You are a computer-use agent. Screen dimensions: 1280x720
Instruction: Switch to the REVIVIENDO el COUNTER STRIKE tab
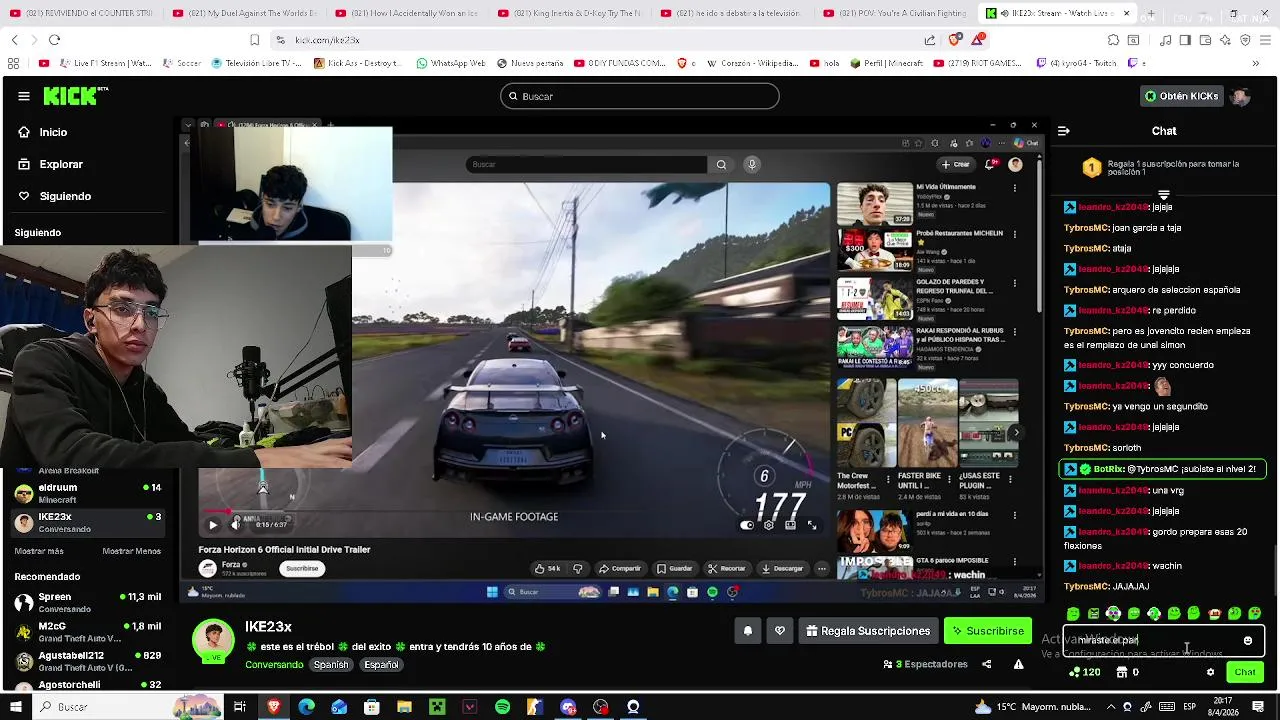[81, 14]
